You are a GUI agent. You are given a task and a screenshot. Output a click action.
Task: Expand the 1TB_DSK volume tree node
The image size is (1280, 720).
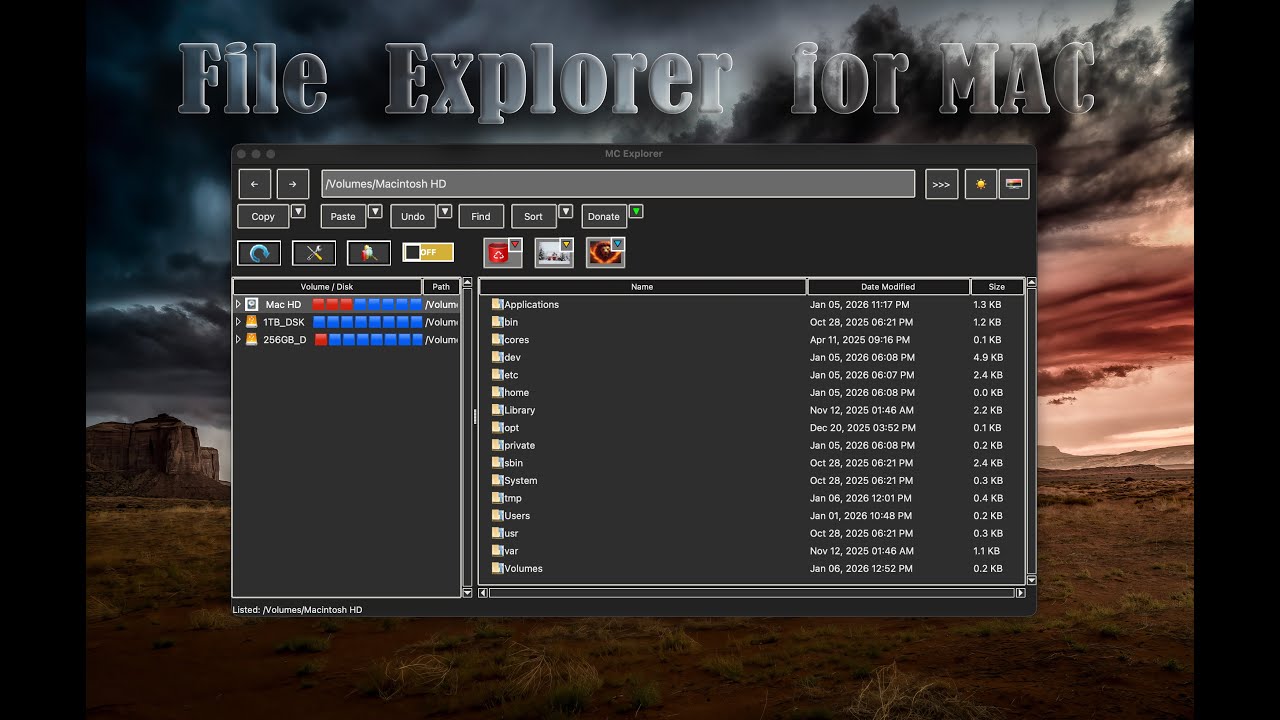point(238,322)
